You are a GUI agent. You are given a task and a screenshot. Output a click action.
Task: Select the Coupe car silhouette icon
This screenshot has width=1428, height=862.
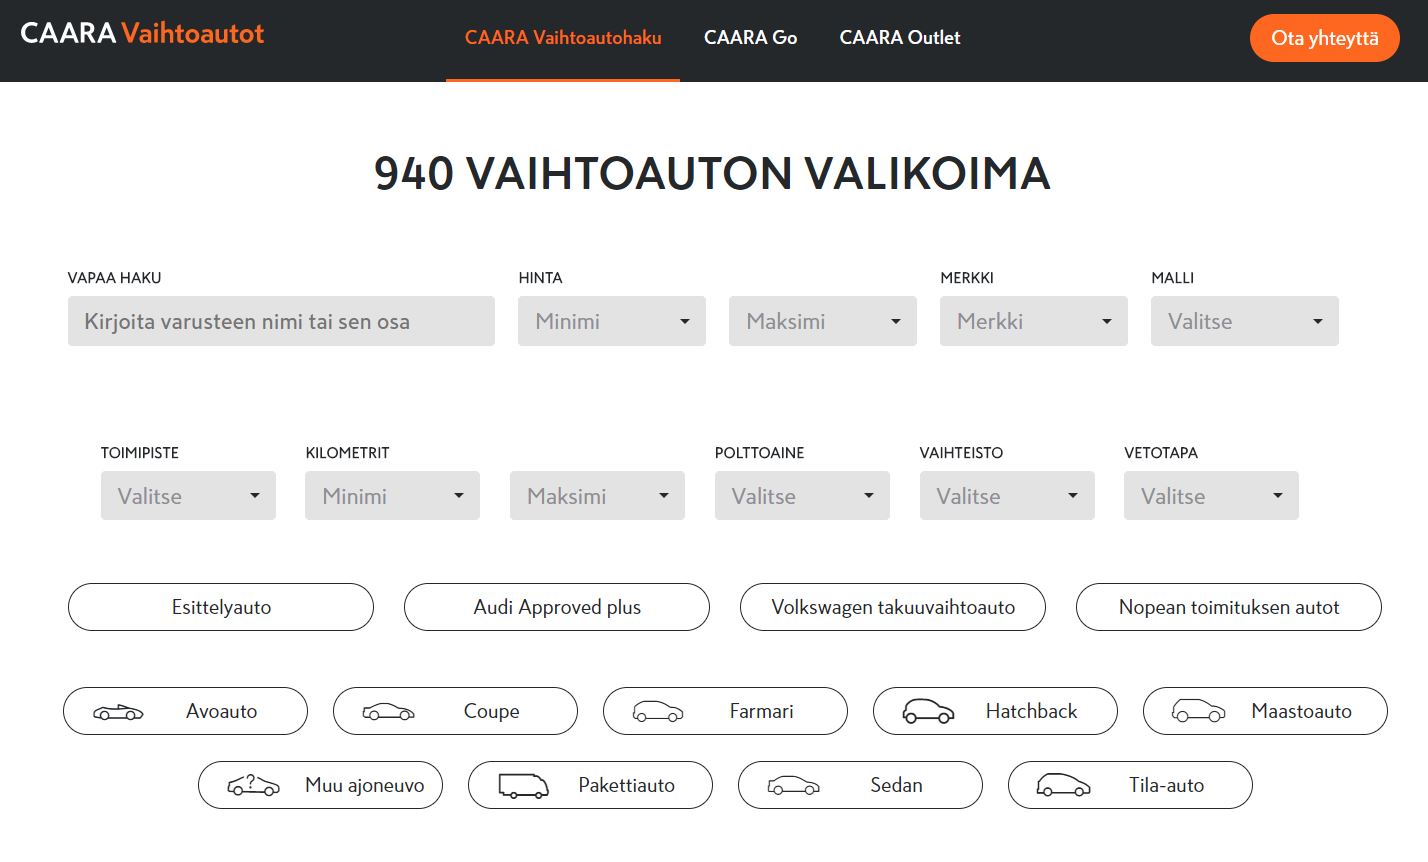pyautogui.click(x=388, y=712)
